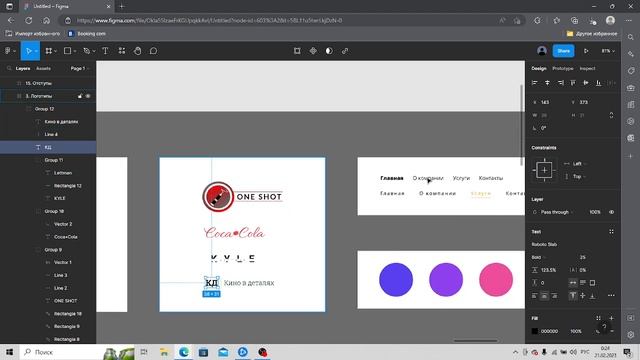The height and width of the screenshot is (360, 640).
Task: Switch to the Inspect tab
Action: coord(587,69)
